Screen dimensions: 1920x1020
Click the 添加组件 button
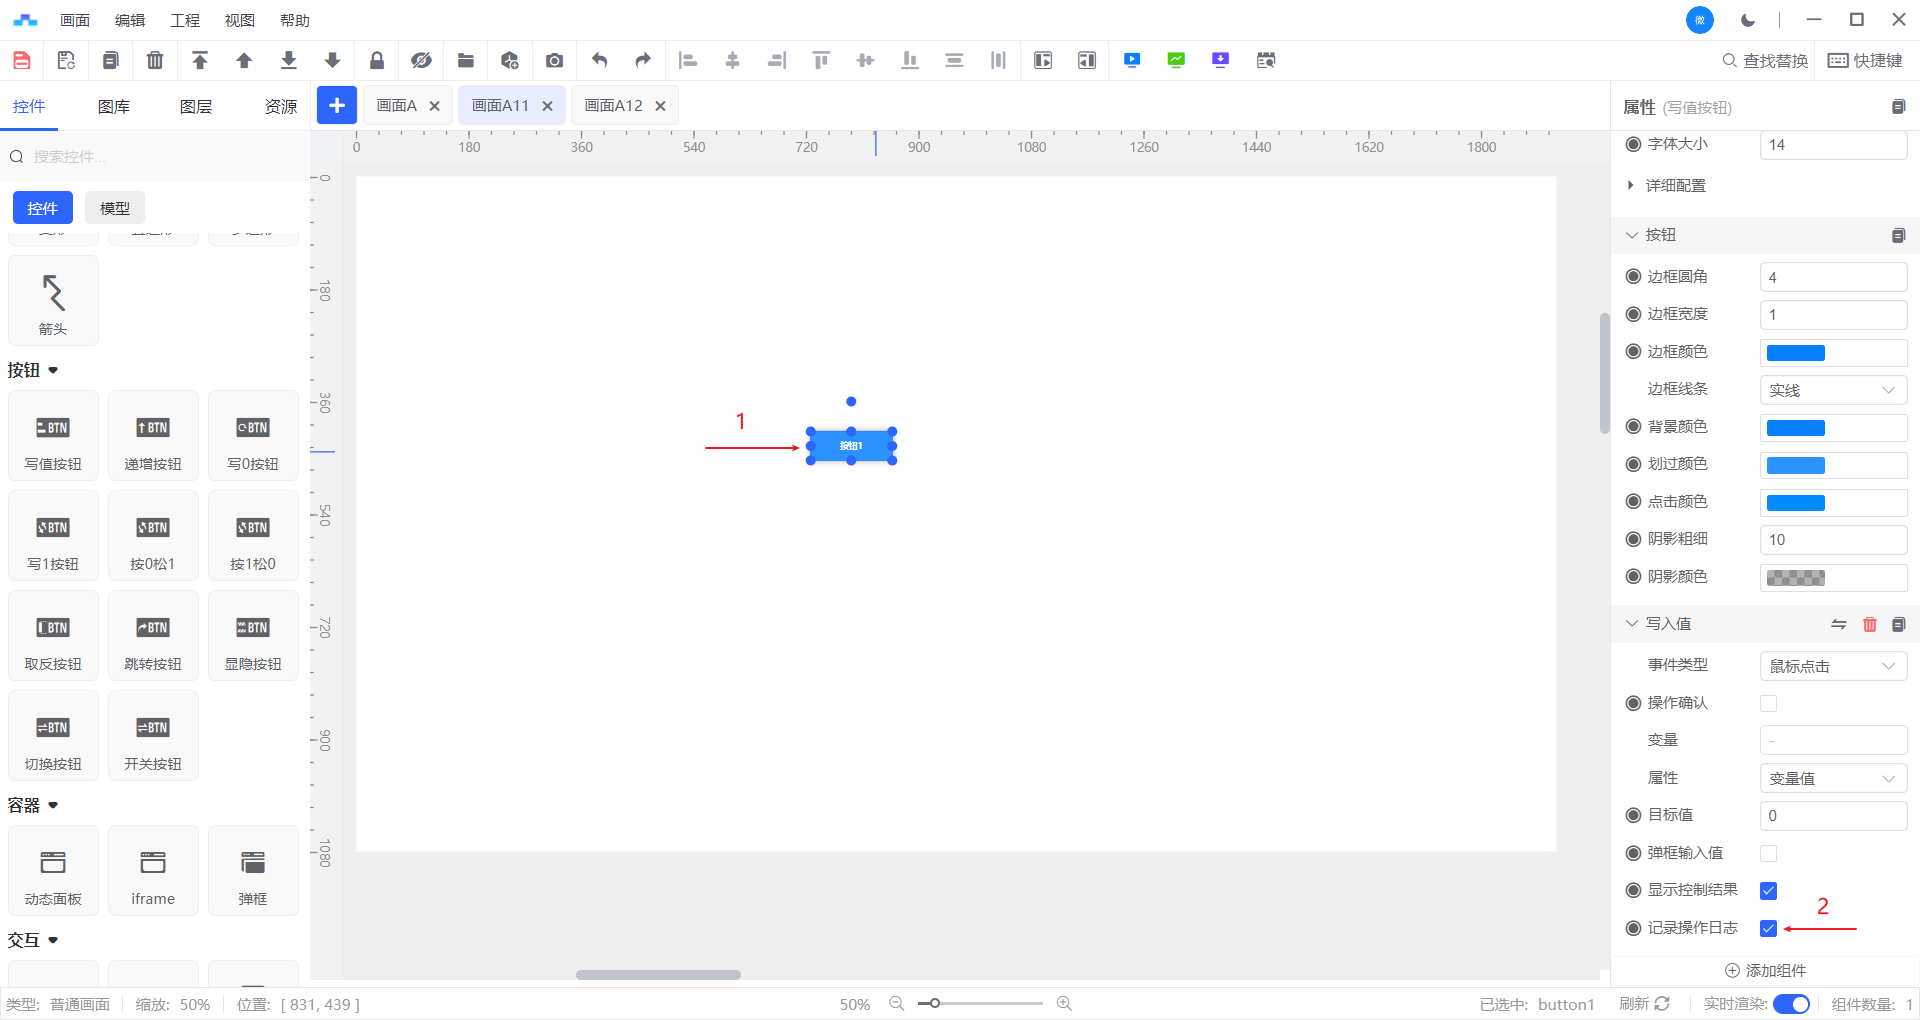pyautogui.click(x=1765, y=970)
